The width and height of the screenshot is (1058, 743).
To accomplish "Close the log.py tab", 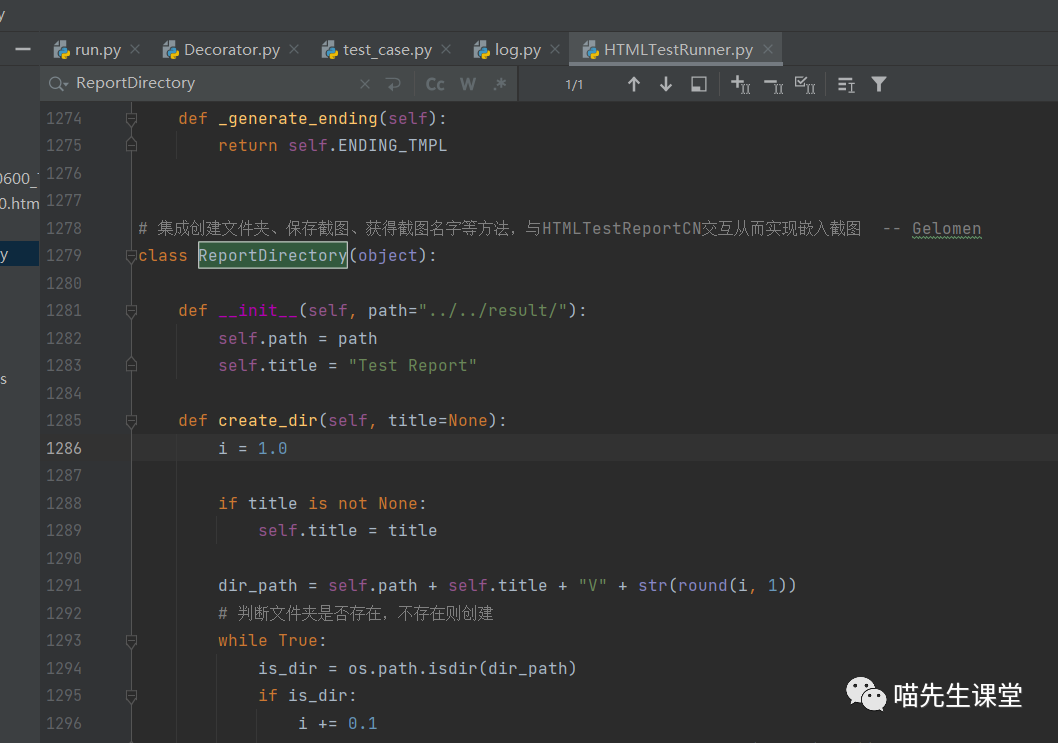I will 555,49.
